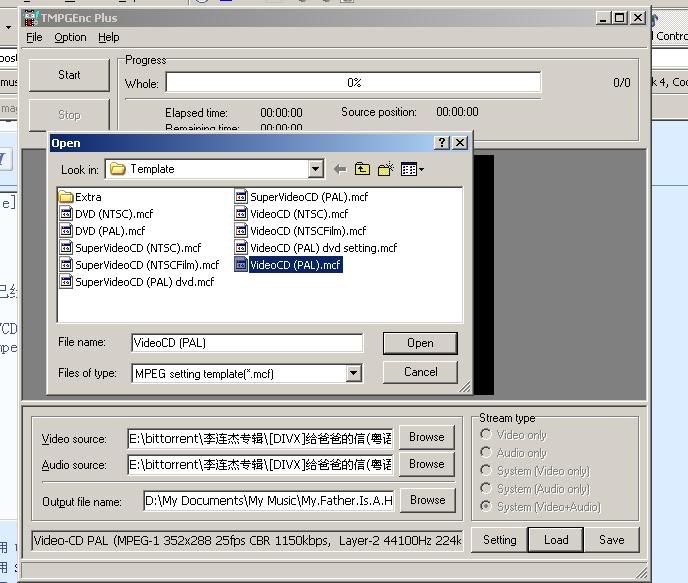Select SuperVideoCD (PAL) dvd.mcf file name

coord(145,282)
